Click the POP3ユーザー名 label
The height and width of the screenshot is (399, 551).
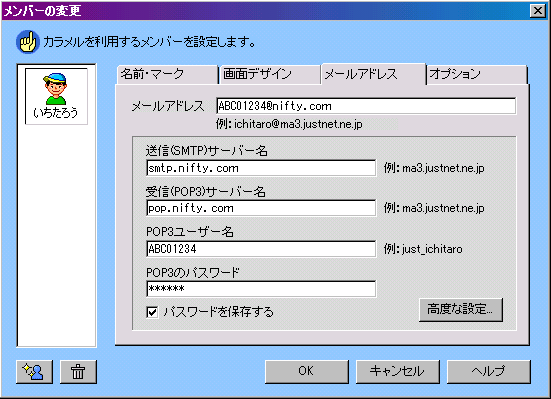(x=190, y=232)
